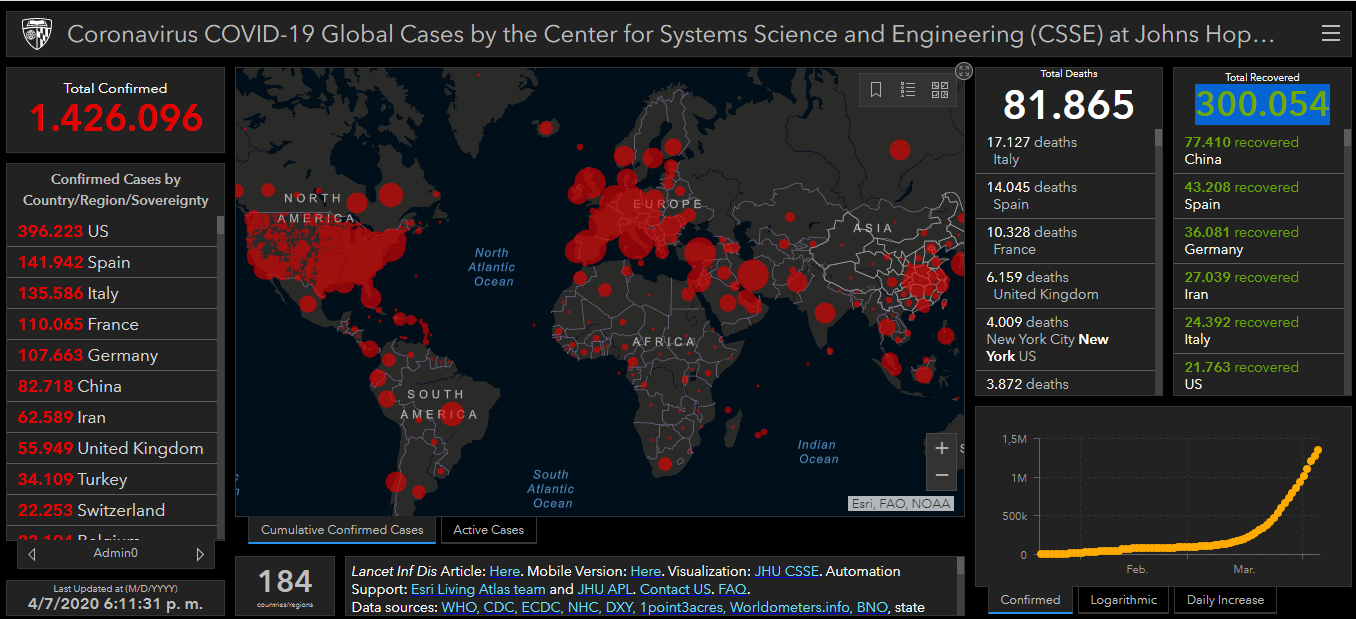Open the Lancet article 'Here' link
Viewport: 1356px width, 619px height.
(504, 571)
